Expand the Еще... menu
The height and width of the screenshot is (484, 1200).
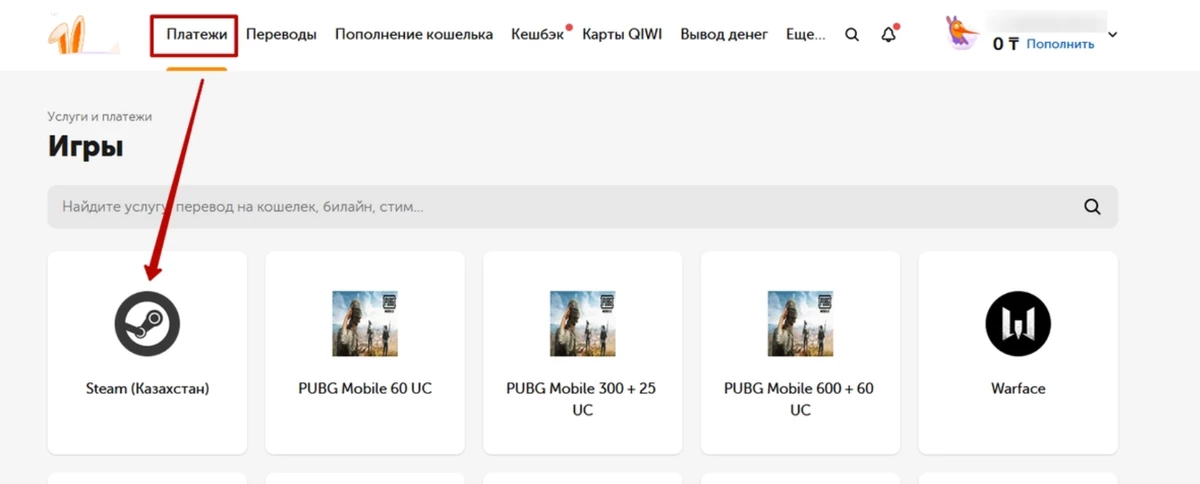[806, 34]
